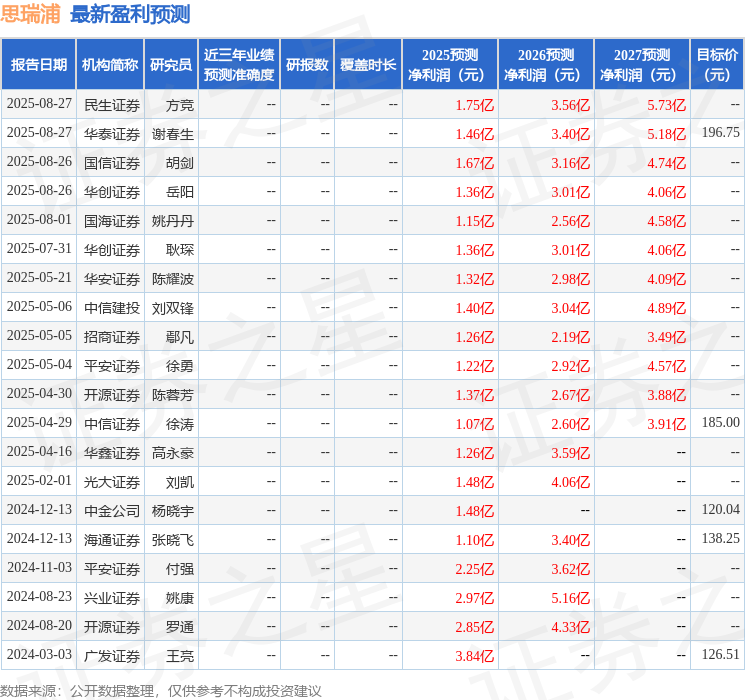Click the 2025-07-31 report date
745x700 pixels.
39,249
